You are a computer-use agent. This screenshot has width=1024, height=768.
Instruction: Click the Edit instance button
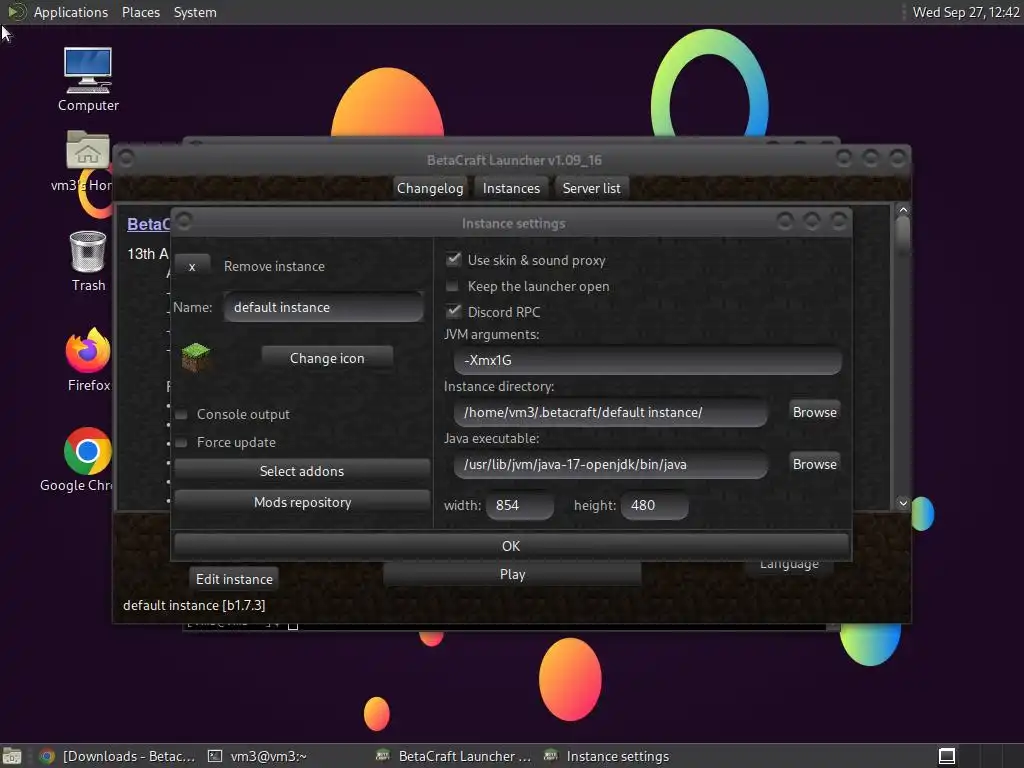pyautogui.click(x=234, y=579)
